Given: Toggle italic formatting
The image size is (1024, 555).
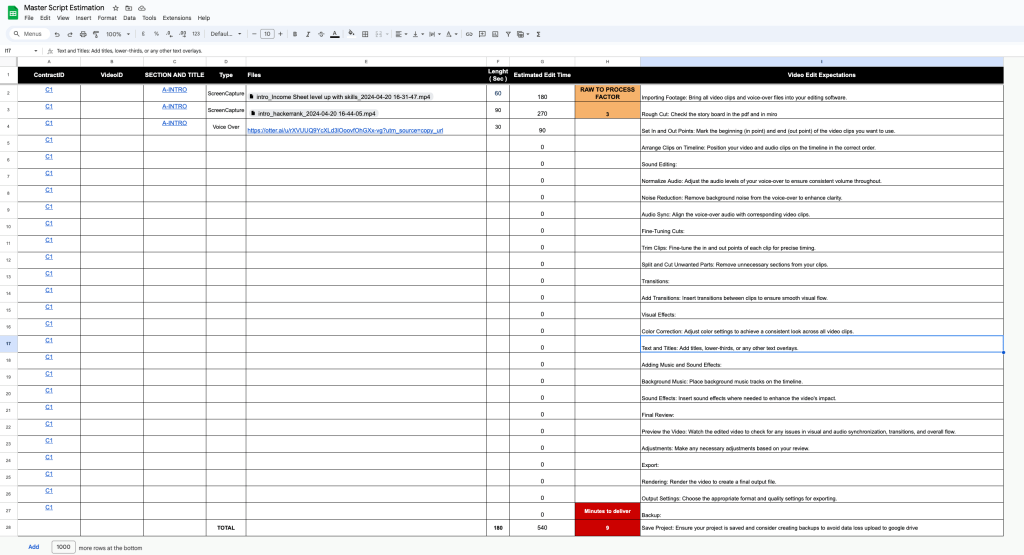Looking at the screenshot, I should tap(308, 34).
